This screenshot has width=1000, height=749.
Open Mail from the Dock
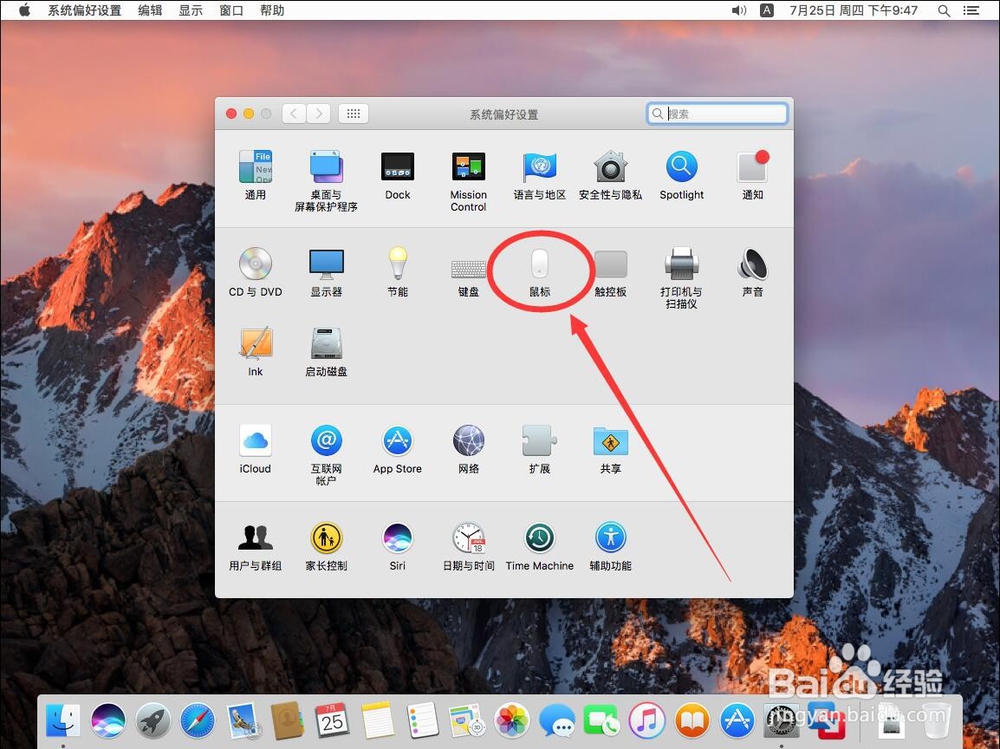click(x=243, y=720)
